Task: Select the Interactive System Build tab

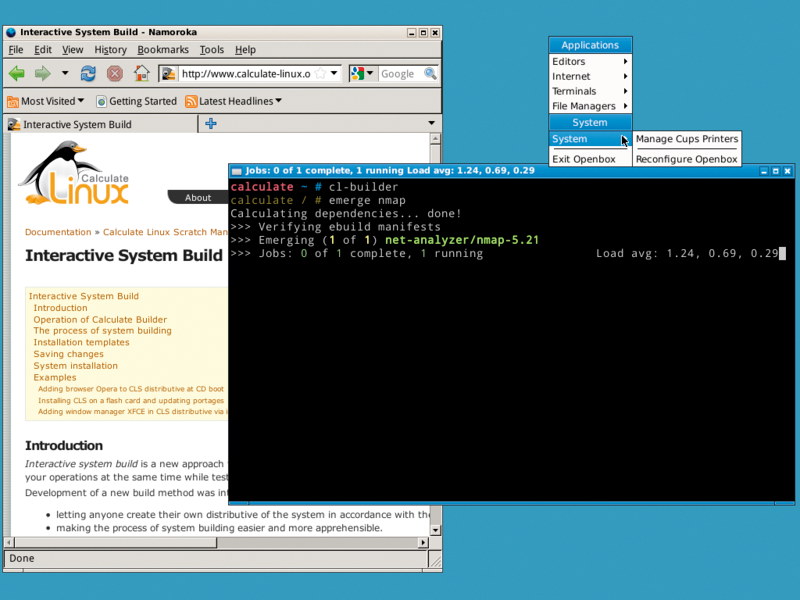Action: coord(101,124)
